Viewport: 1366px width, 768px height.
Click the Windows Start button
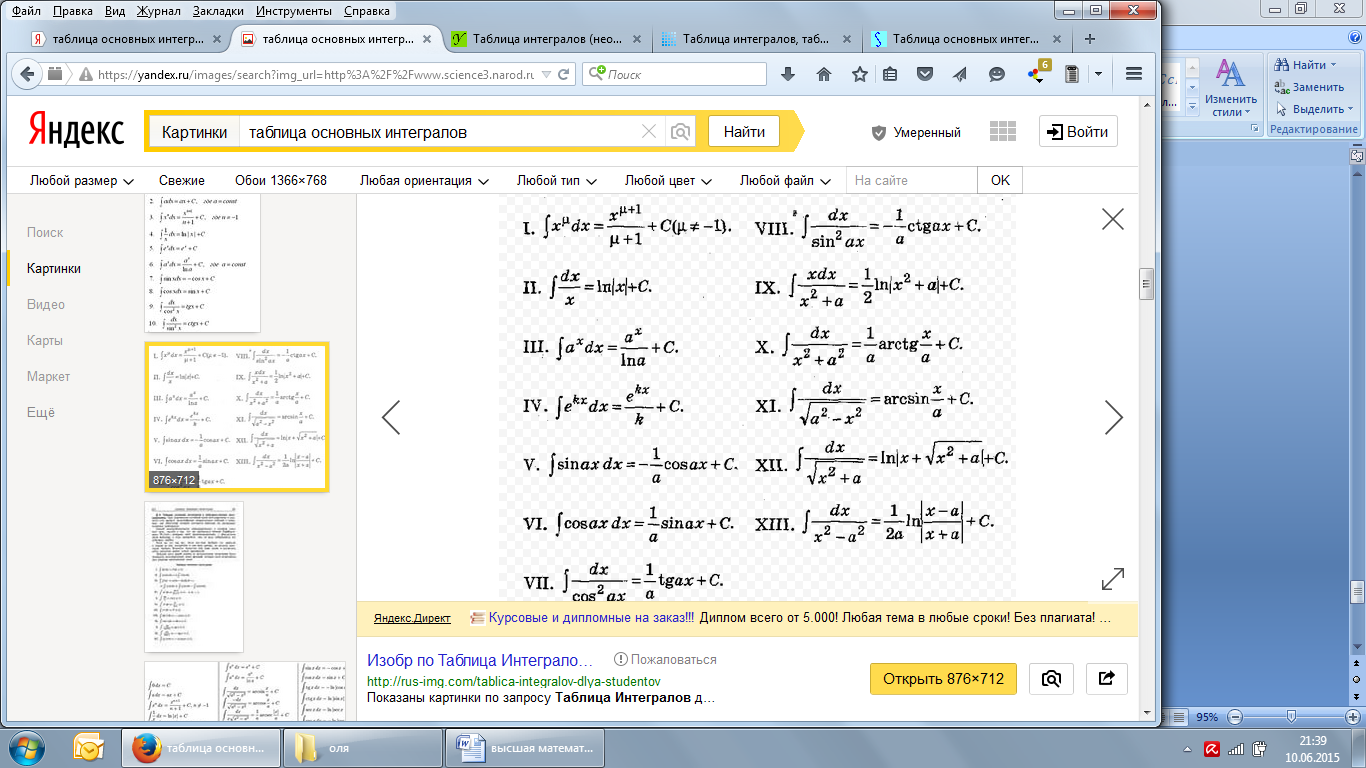[x=27, y=747]
